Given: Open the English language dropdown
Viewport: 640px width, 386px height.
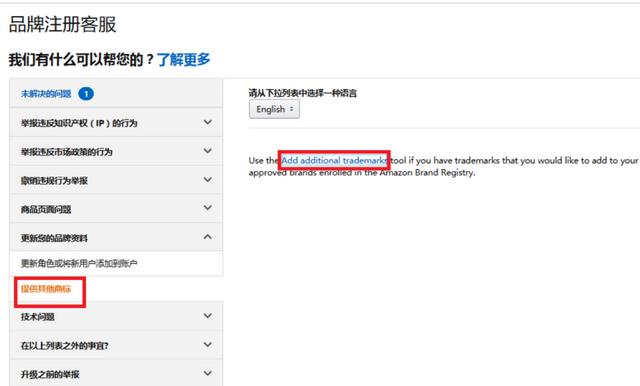Looking at the screenshot, I should pyautogui.click(x=274, y=109).
